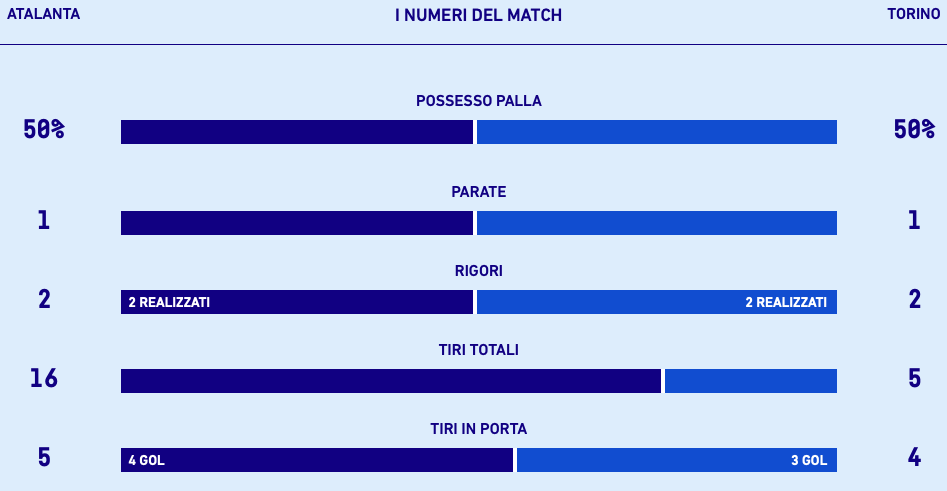947x491 pixels.
Task: Click Torino's short TIRI TOTALI bar
Action: click(x=751, y=381)
